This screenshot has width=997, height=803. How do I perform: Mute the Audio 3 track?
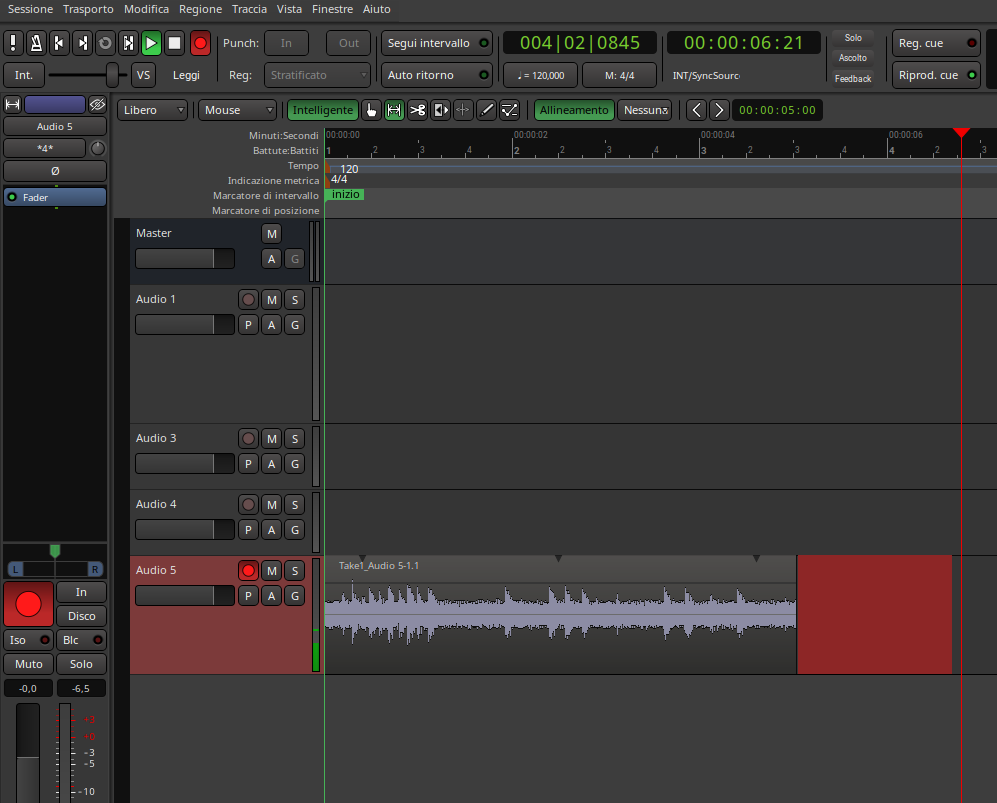[271, 438]
